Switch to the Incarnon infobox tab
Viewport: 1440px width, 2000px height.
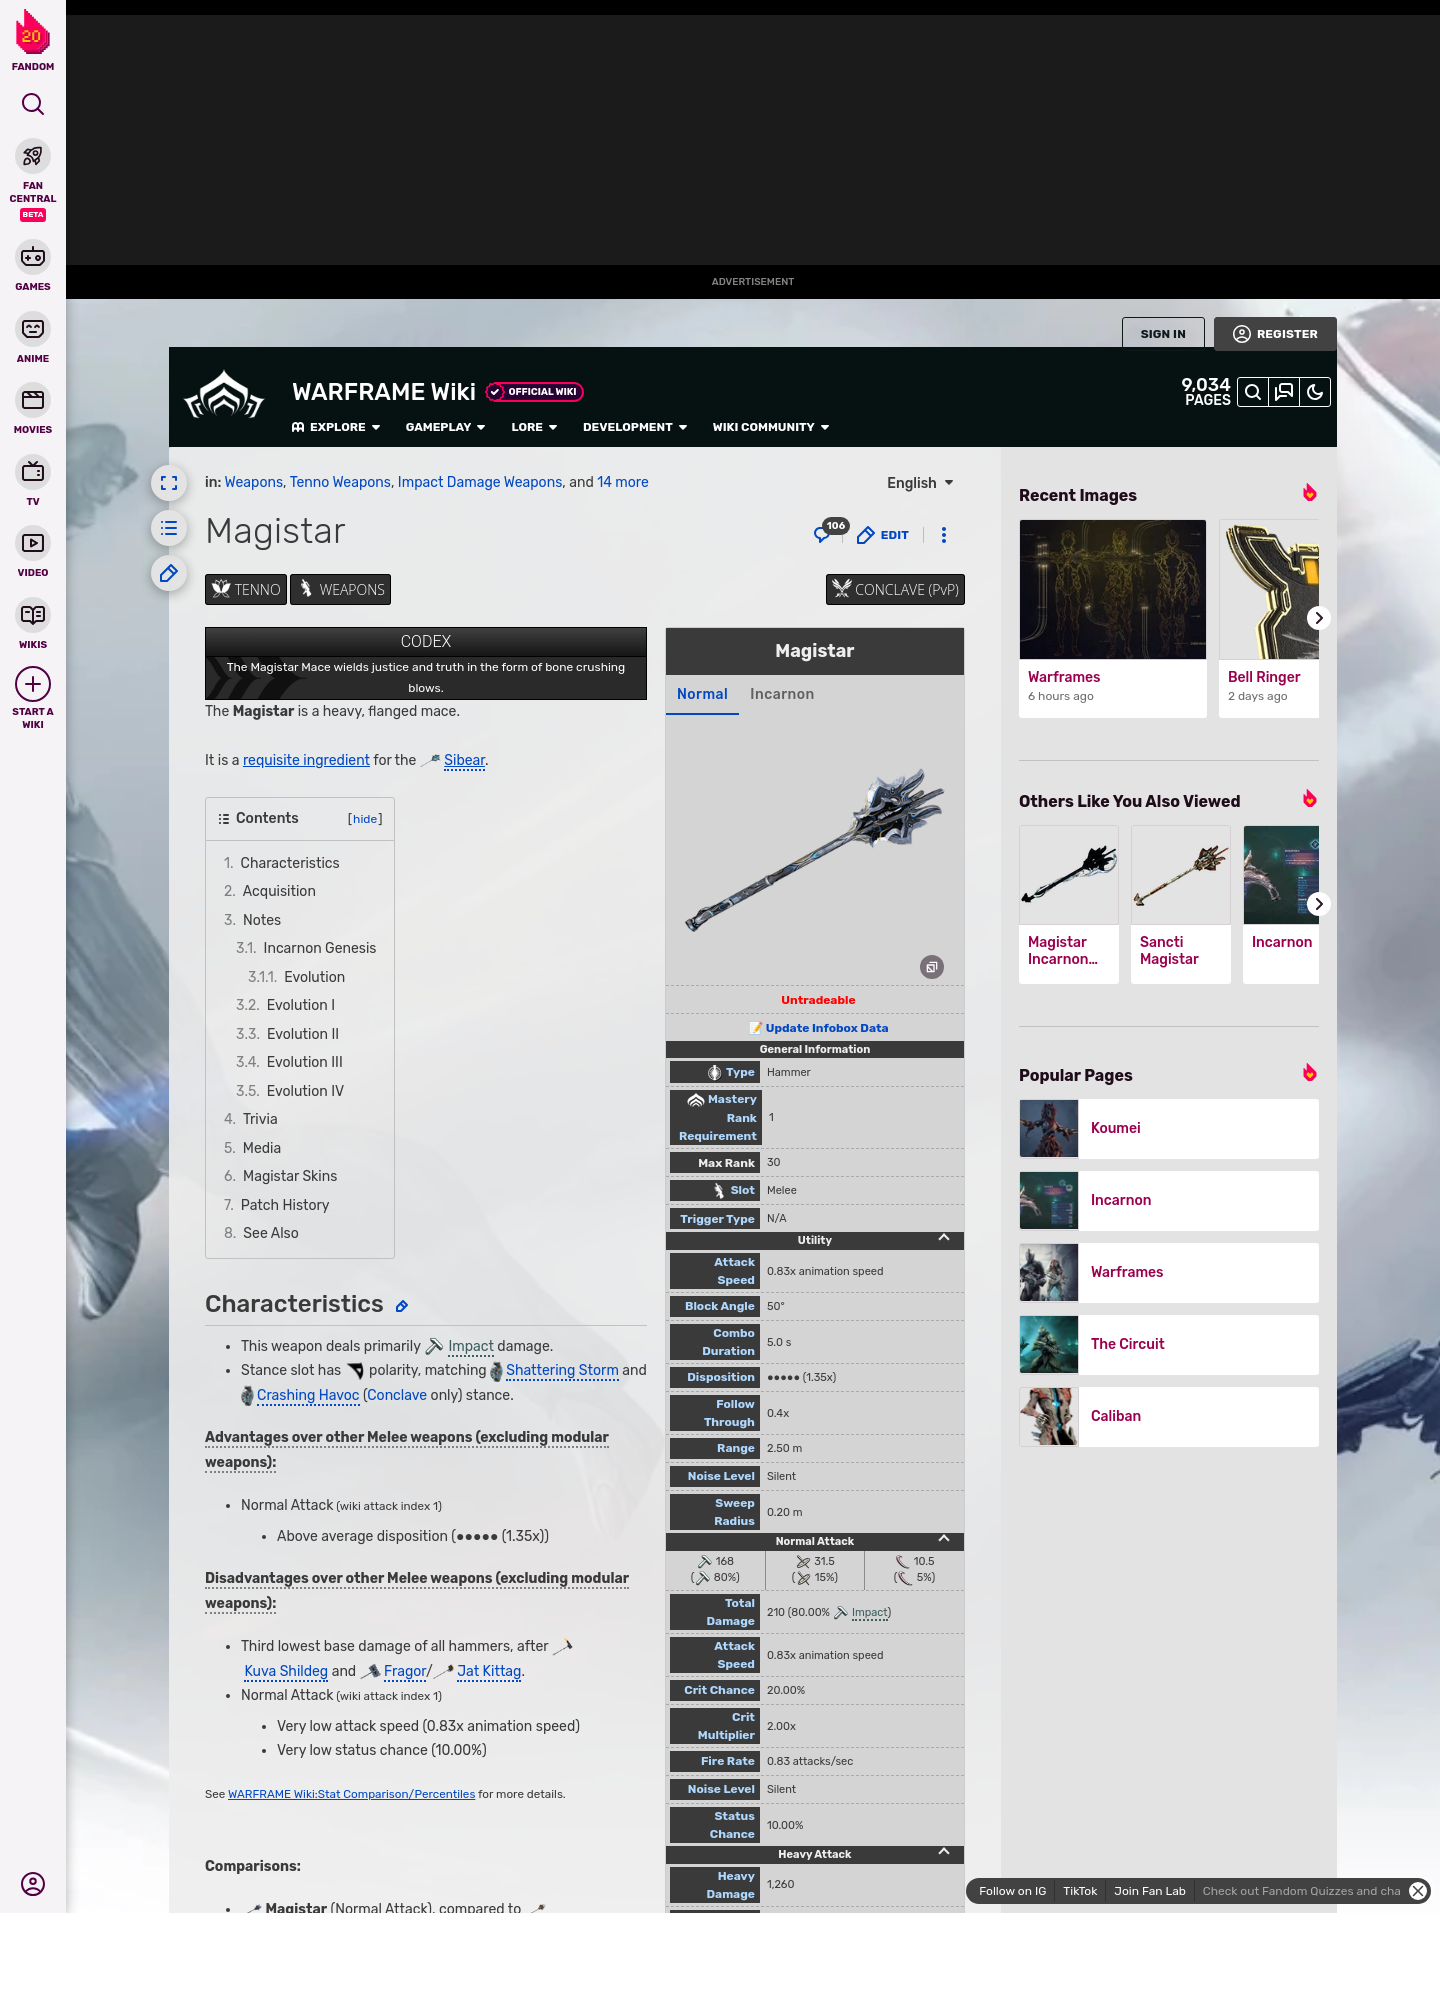[782, 694]
